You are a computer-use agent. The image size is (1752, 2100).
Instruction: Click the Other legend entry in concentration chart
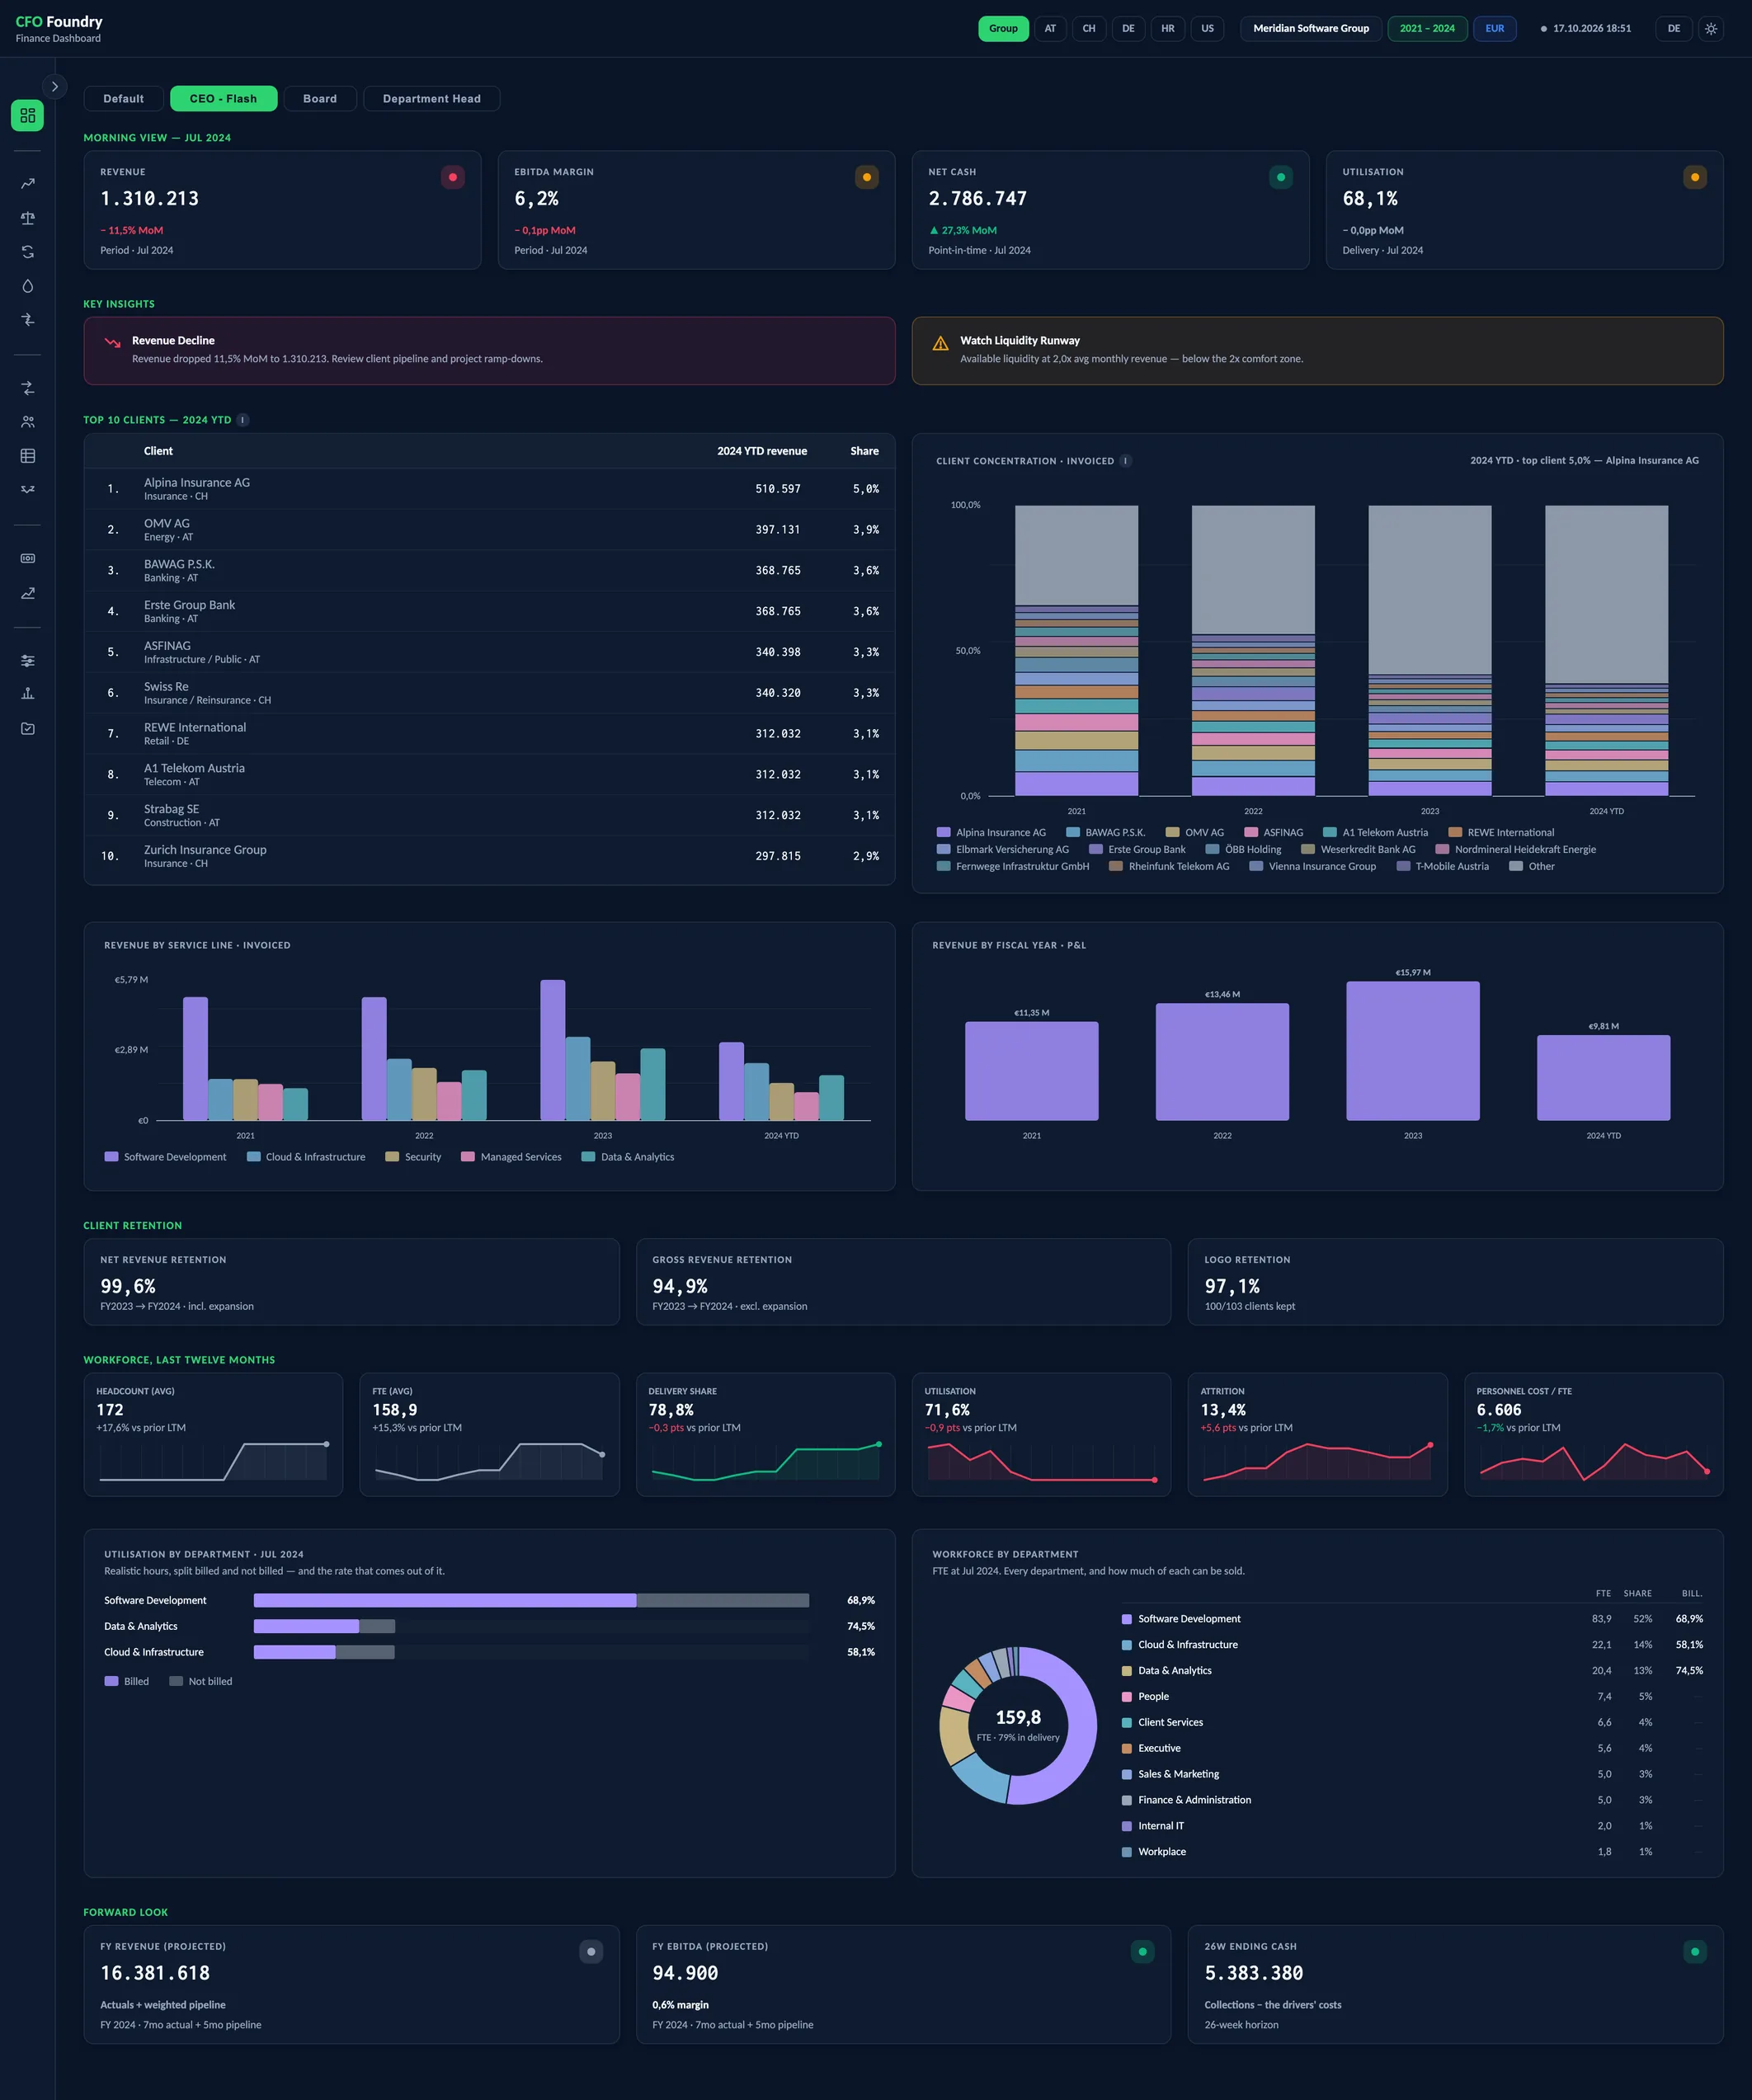pos(1531,866)
